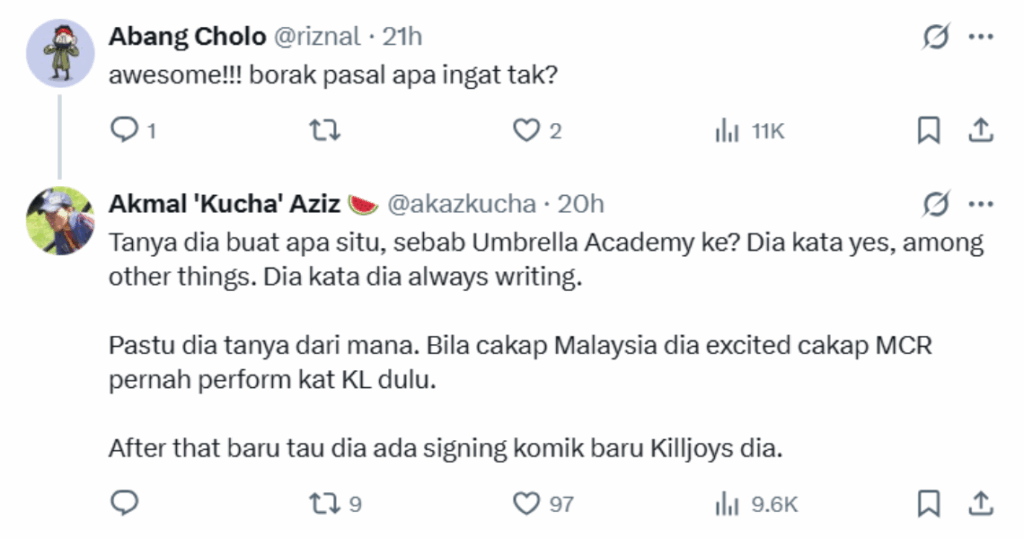This screenshot has width=1024, height=539.
Task: Open the Abang Cholo display name
Action: tap(187, 37)
